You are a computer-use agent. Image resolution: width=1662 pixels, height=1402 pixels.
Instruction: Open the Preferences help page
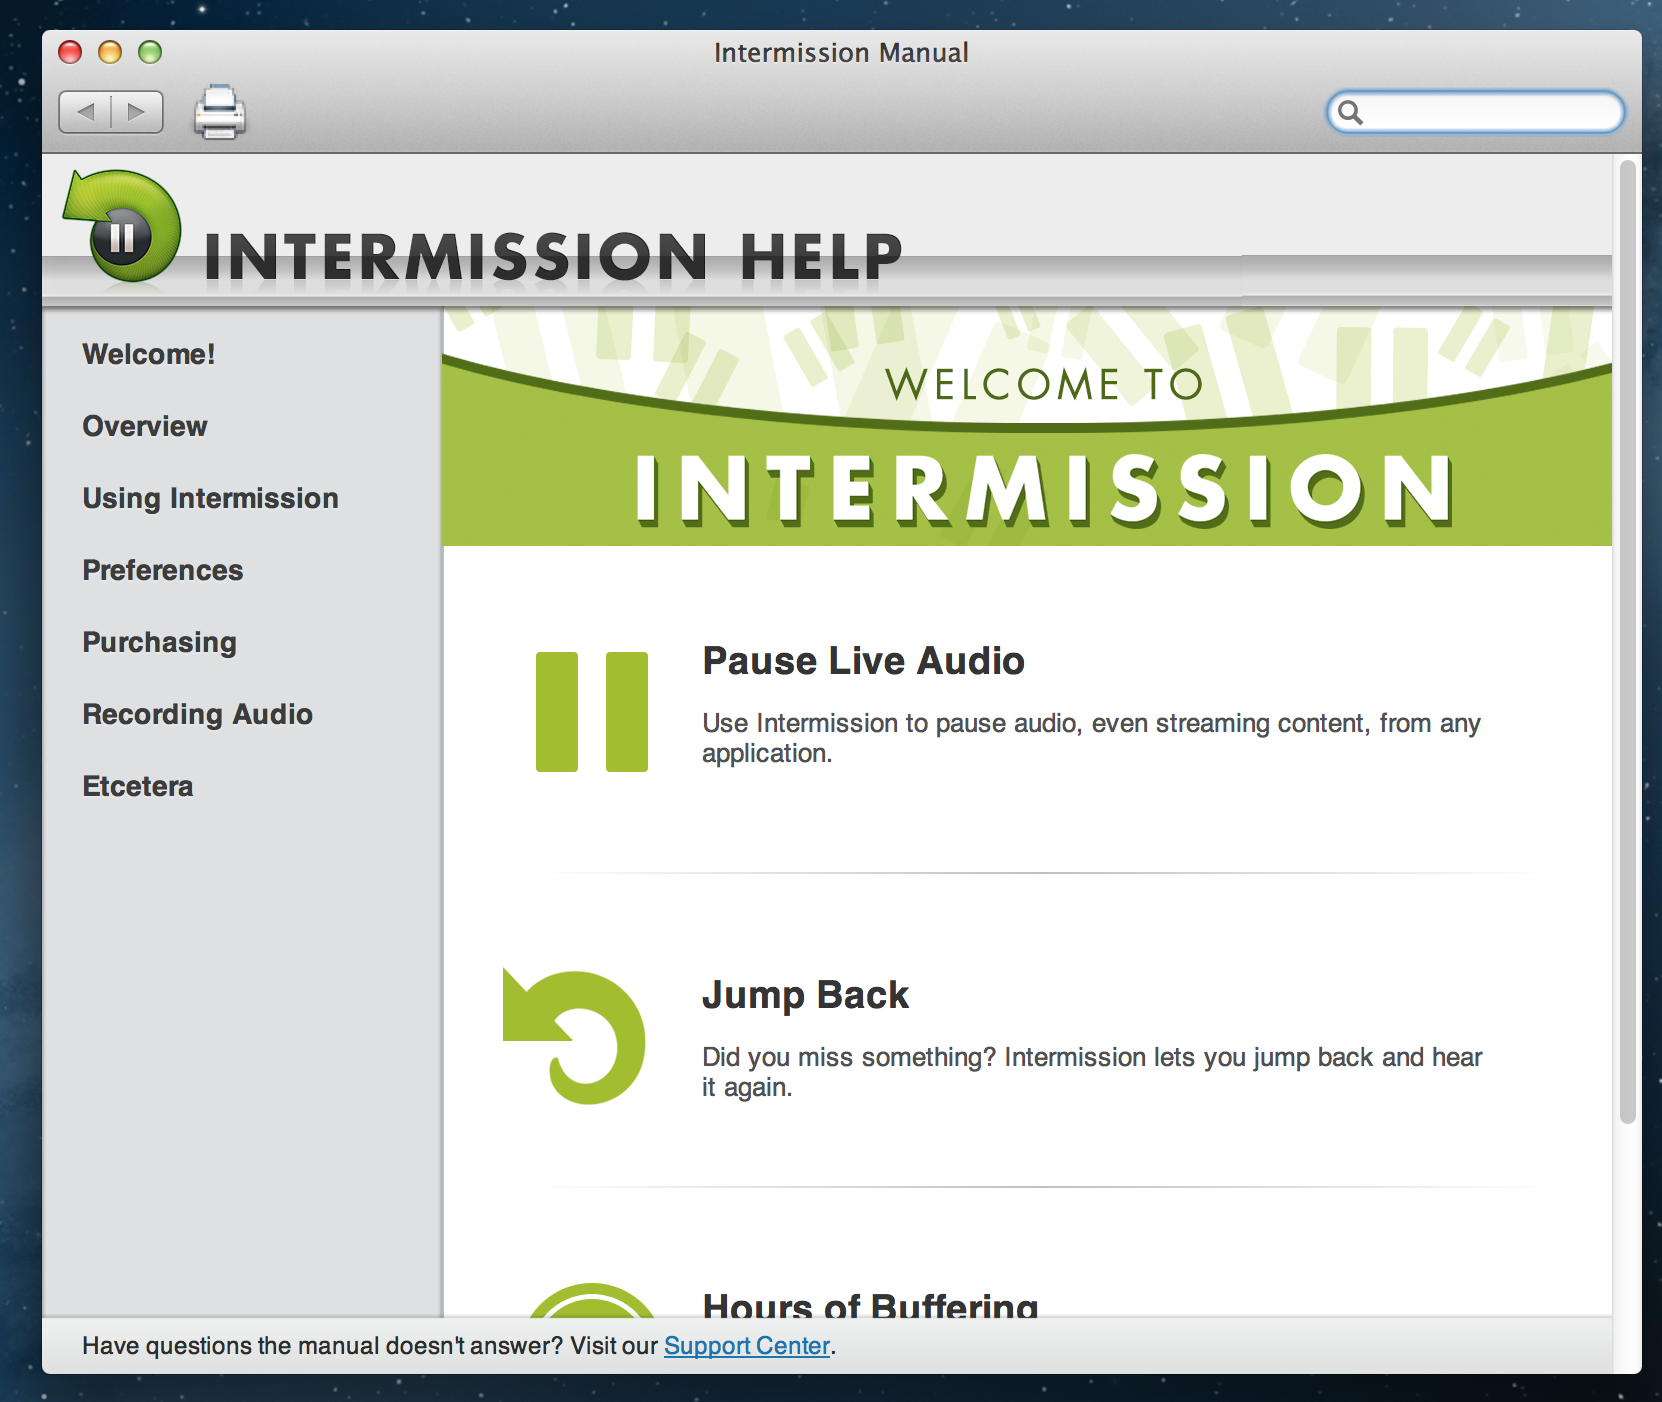click(x=163, y=570)
